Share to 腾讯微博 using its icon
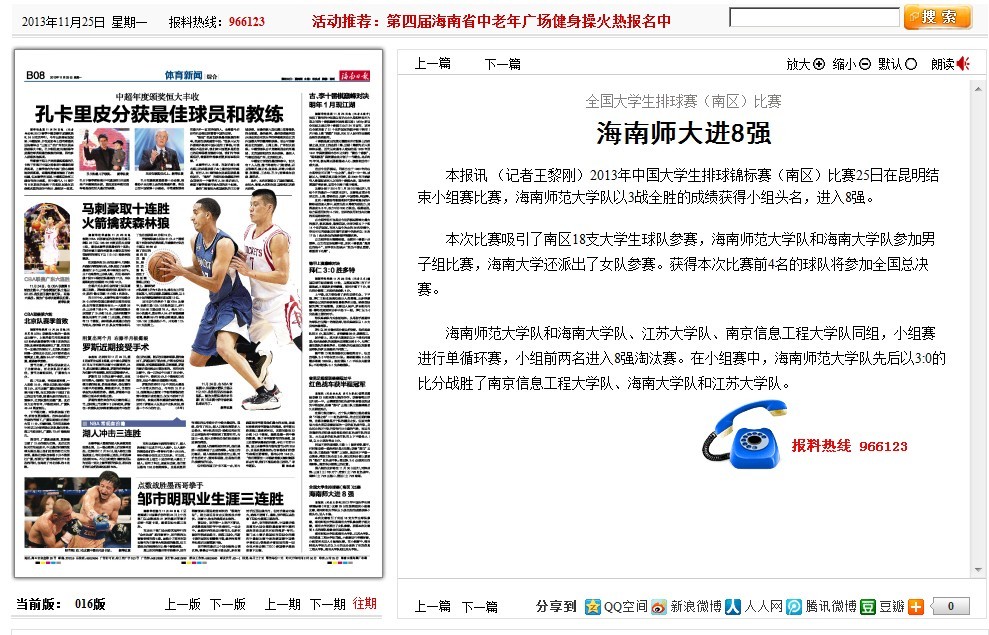This screenshot has height=635, width=989. 793,606
